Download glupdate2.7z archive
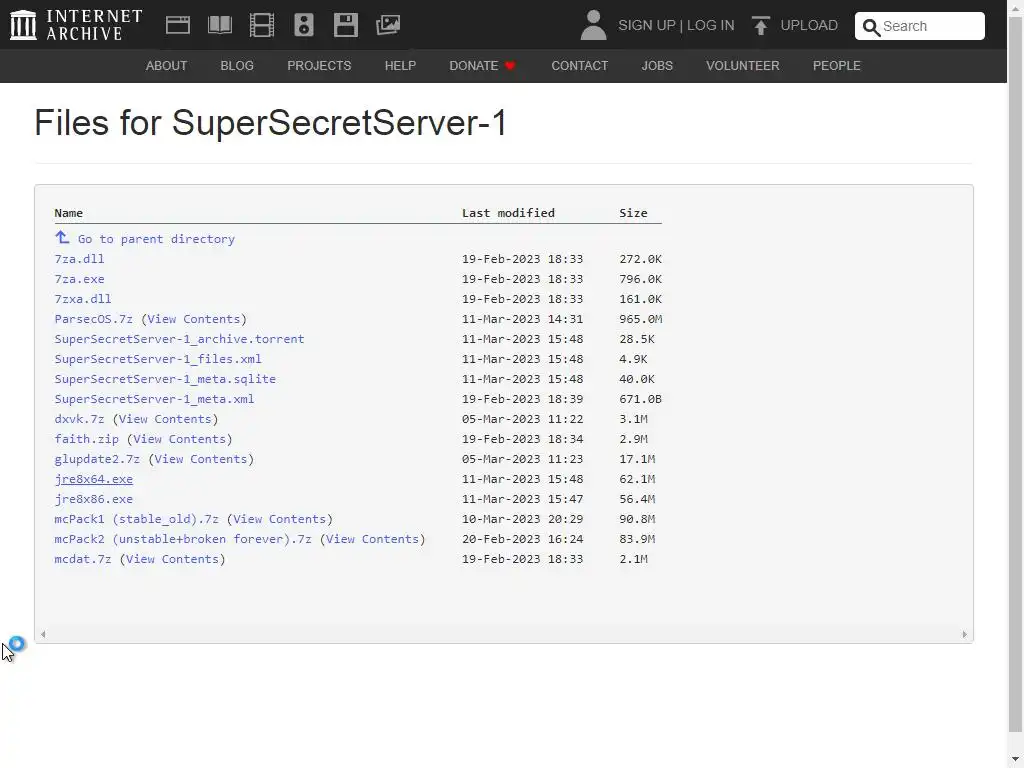 97,459
